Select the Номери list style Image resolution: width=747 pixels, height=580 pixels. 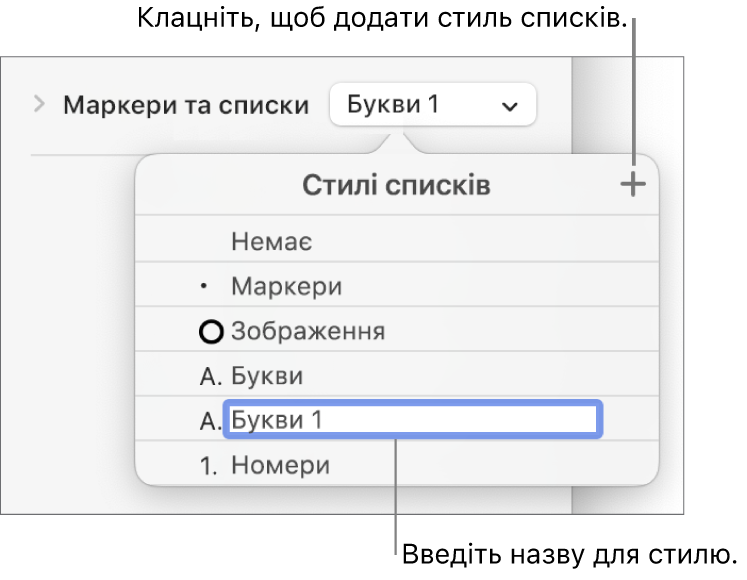[397, 464]
